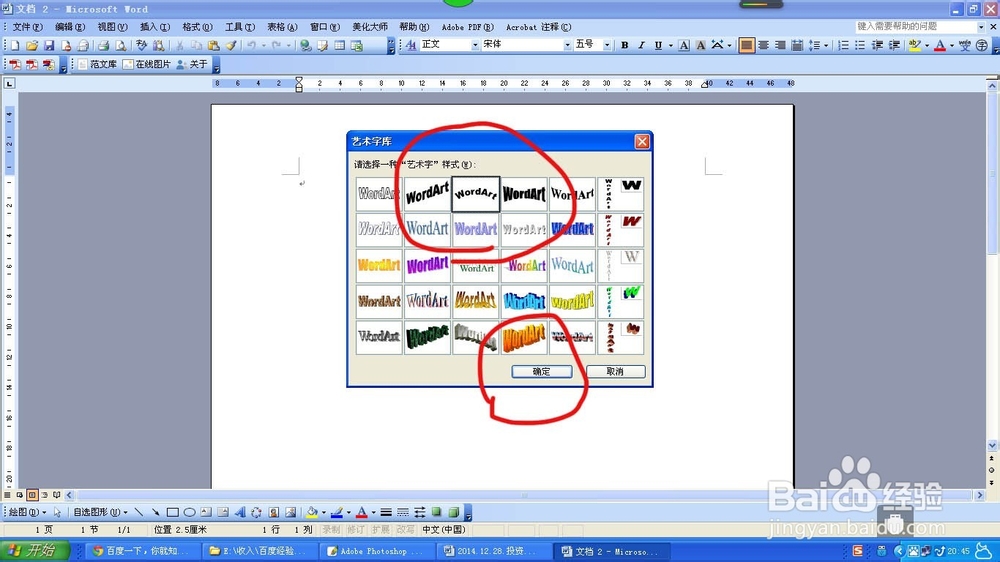Toggle center alignment
The width and height of the screenshot is (1000, 562).
[x=763, y=45]
